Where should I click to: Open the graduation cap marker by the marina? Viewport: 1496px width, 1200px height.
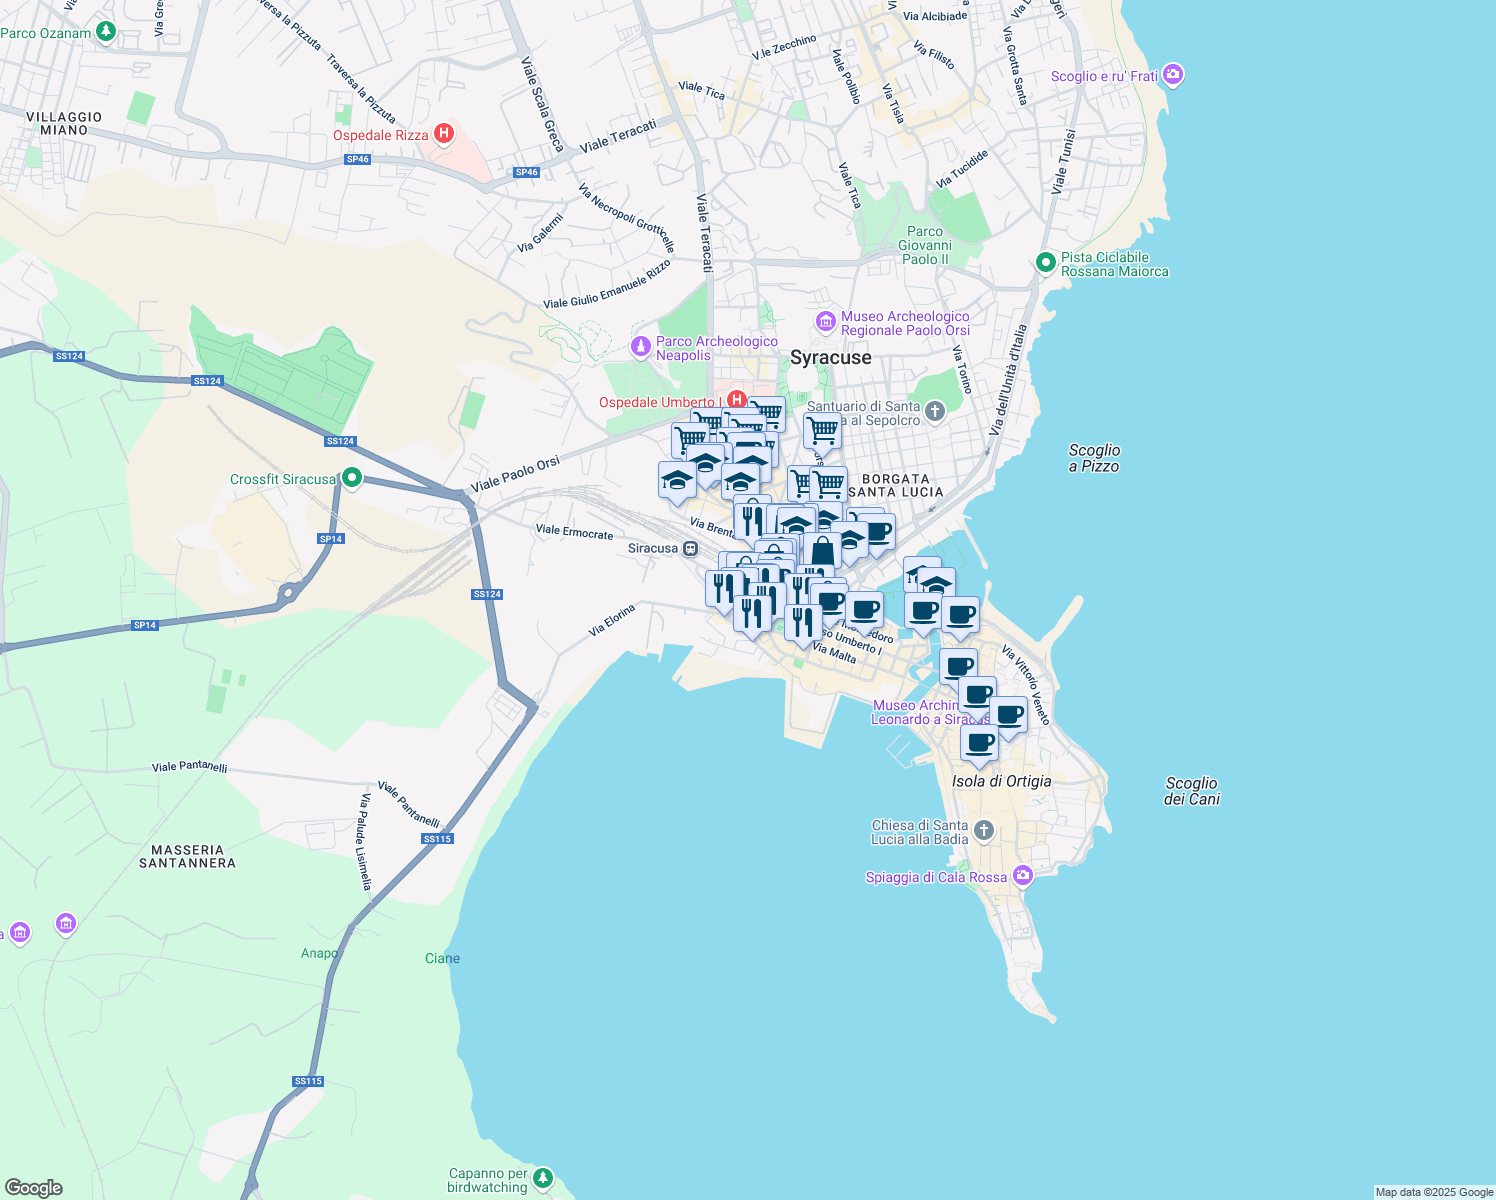pyautogui.click(x=937, y=585)
